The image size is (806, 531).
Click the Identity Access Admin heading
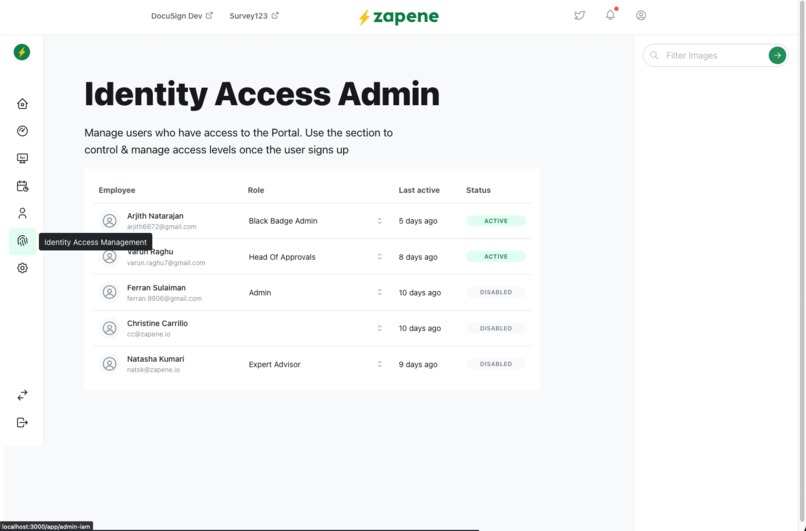tap(262, 94)
